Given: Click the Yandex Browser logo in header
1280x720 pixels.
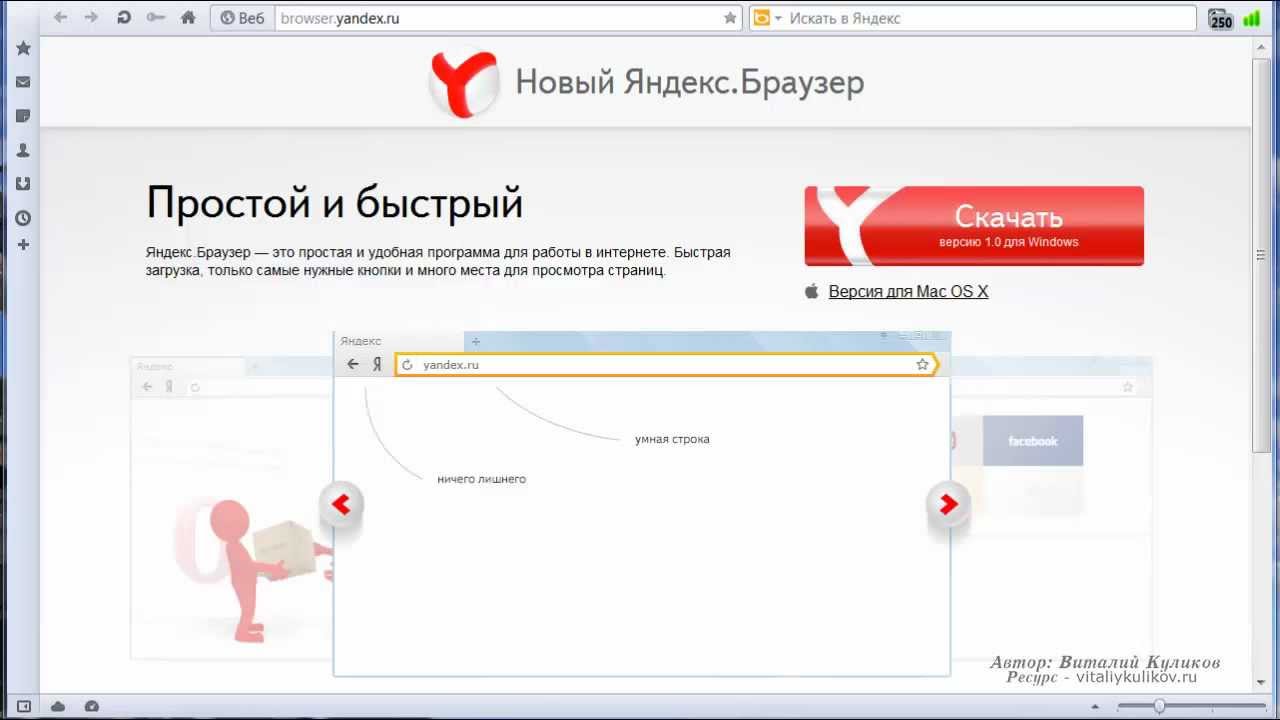Looking at the screenshot, I should [x=464, y=84].
